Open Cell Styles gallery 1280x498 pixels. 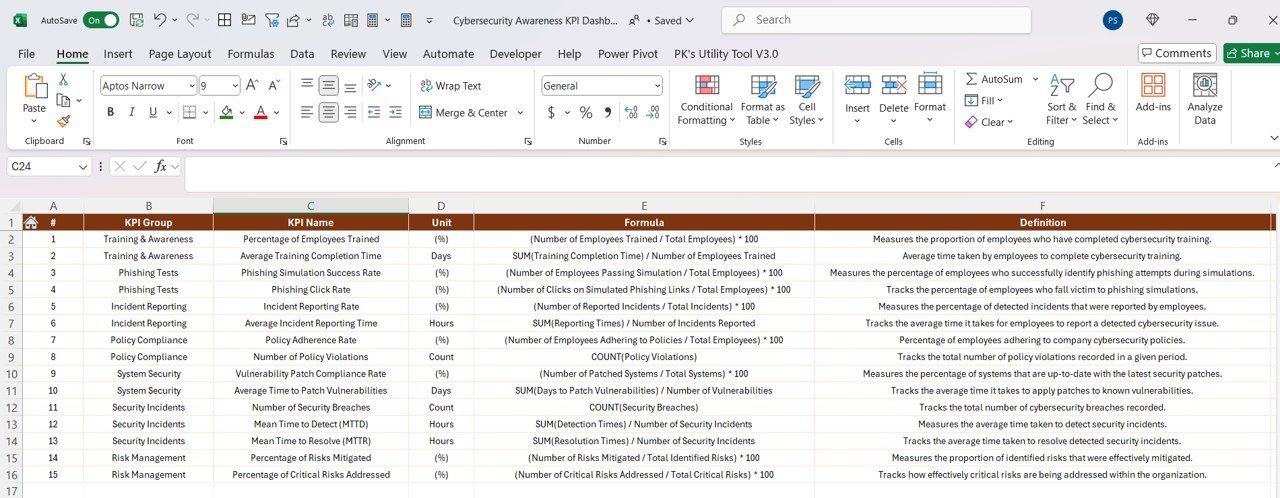tap(807, 100)
